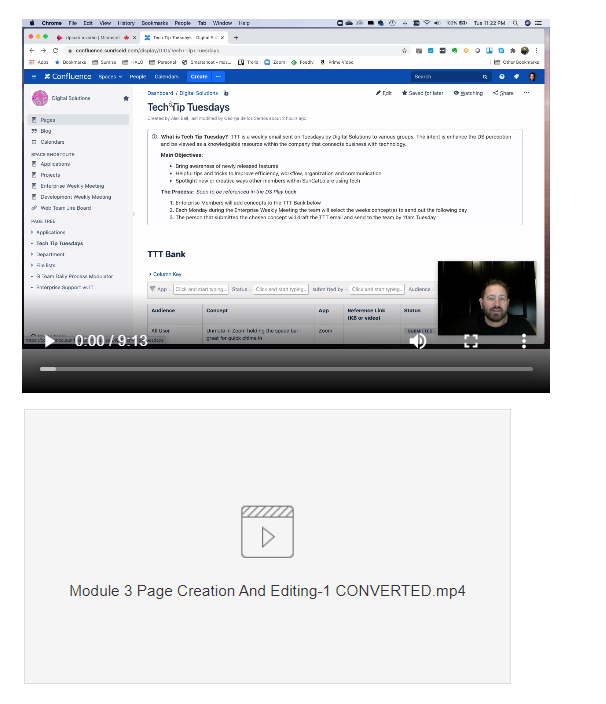Click the Confluence Search field

click(x=451, y=77)
